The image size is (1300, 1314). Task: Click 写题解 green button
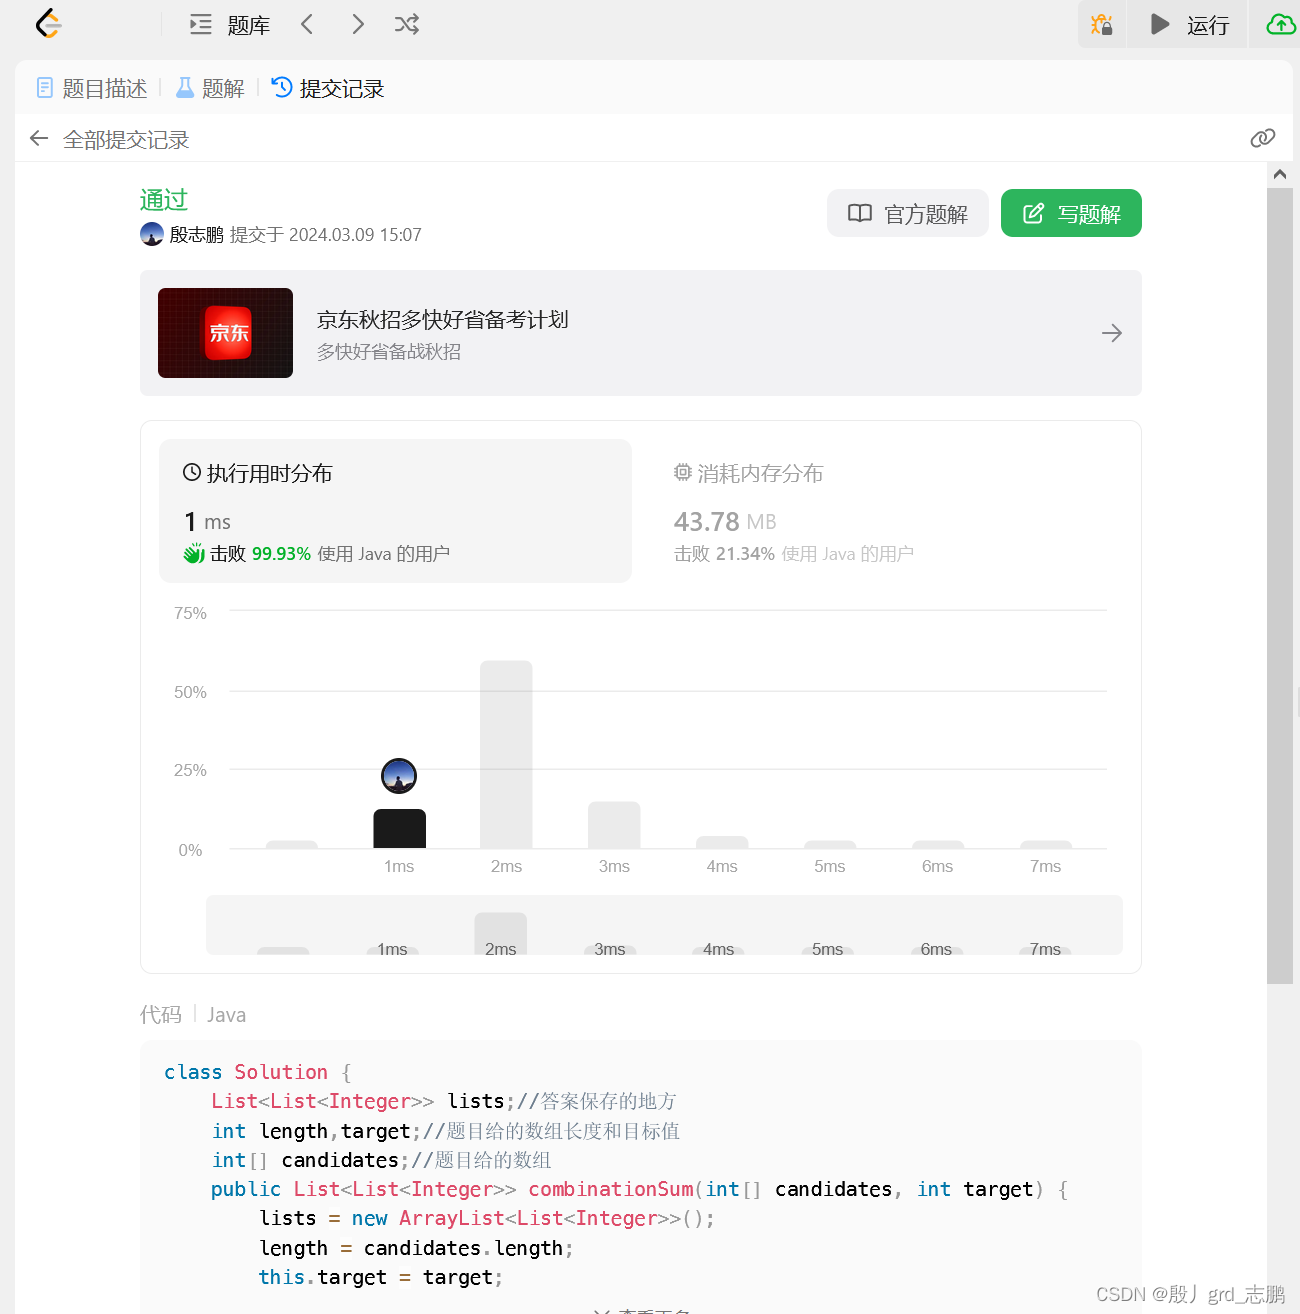[x=1071, y=213]
